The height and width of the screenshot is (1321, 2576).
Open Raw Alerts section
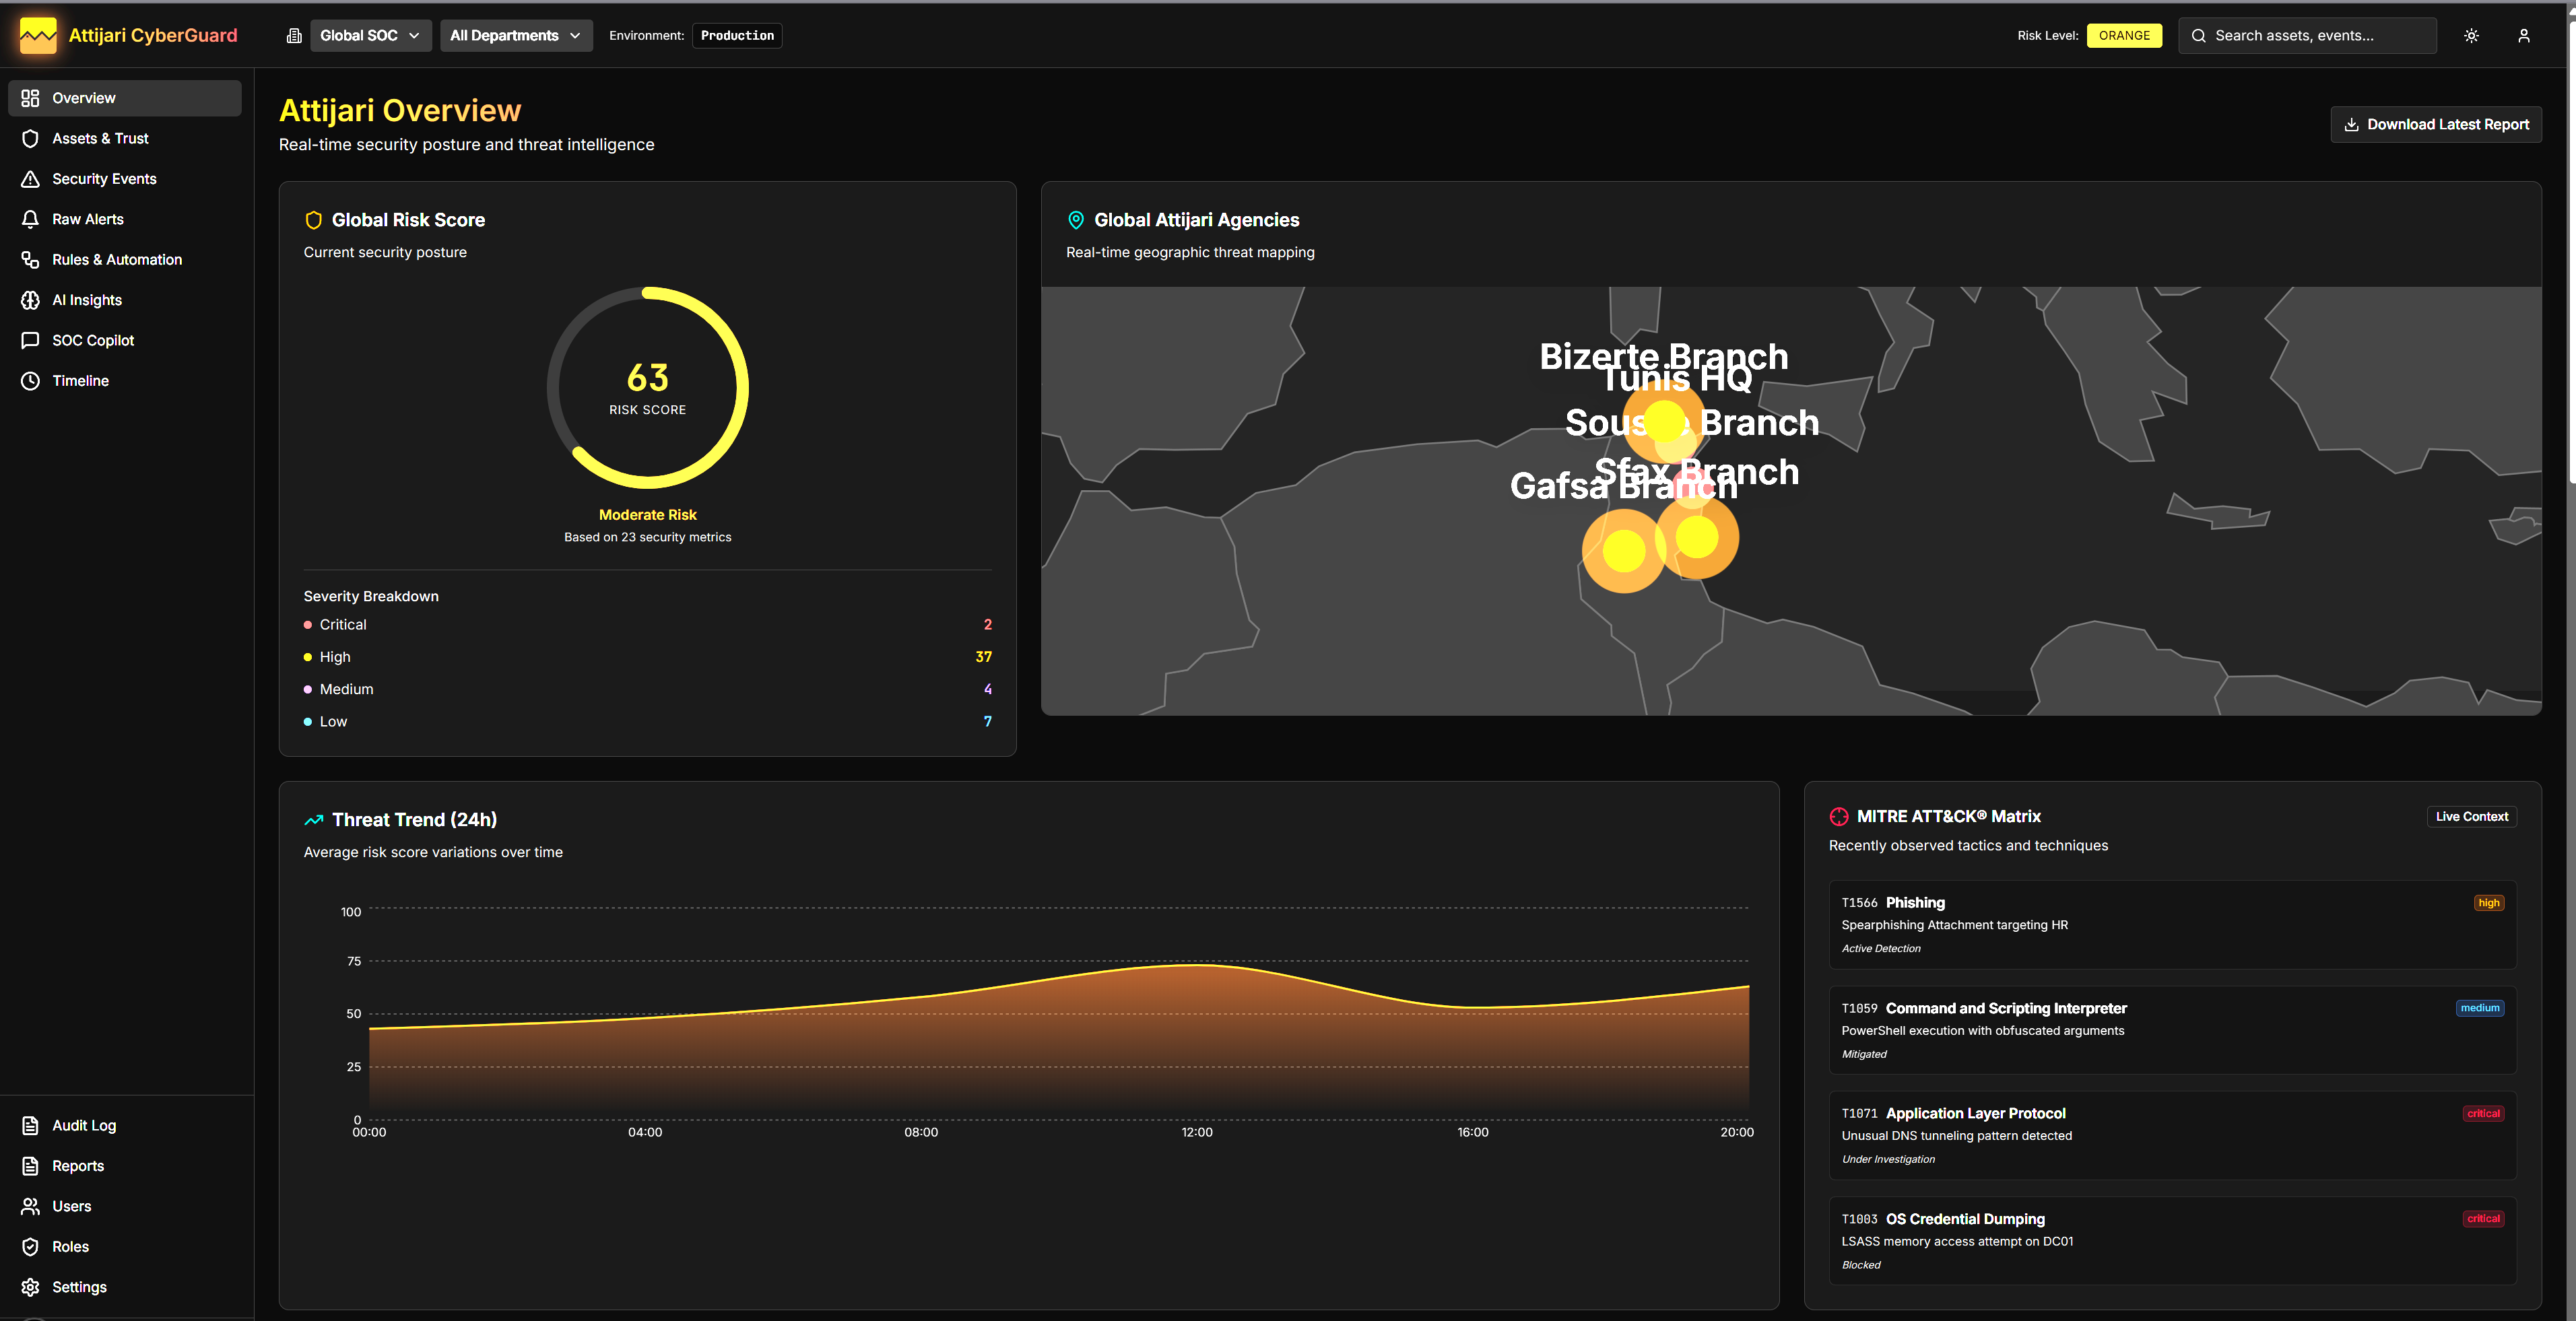[125, 219]
